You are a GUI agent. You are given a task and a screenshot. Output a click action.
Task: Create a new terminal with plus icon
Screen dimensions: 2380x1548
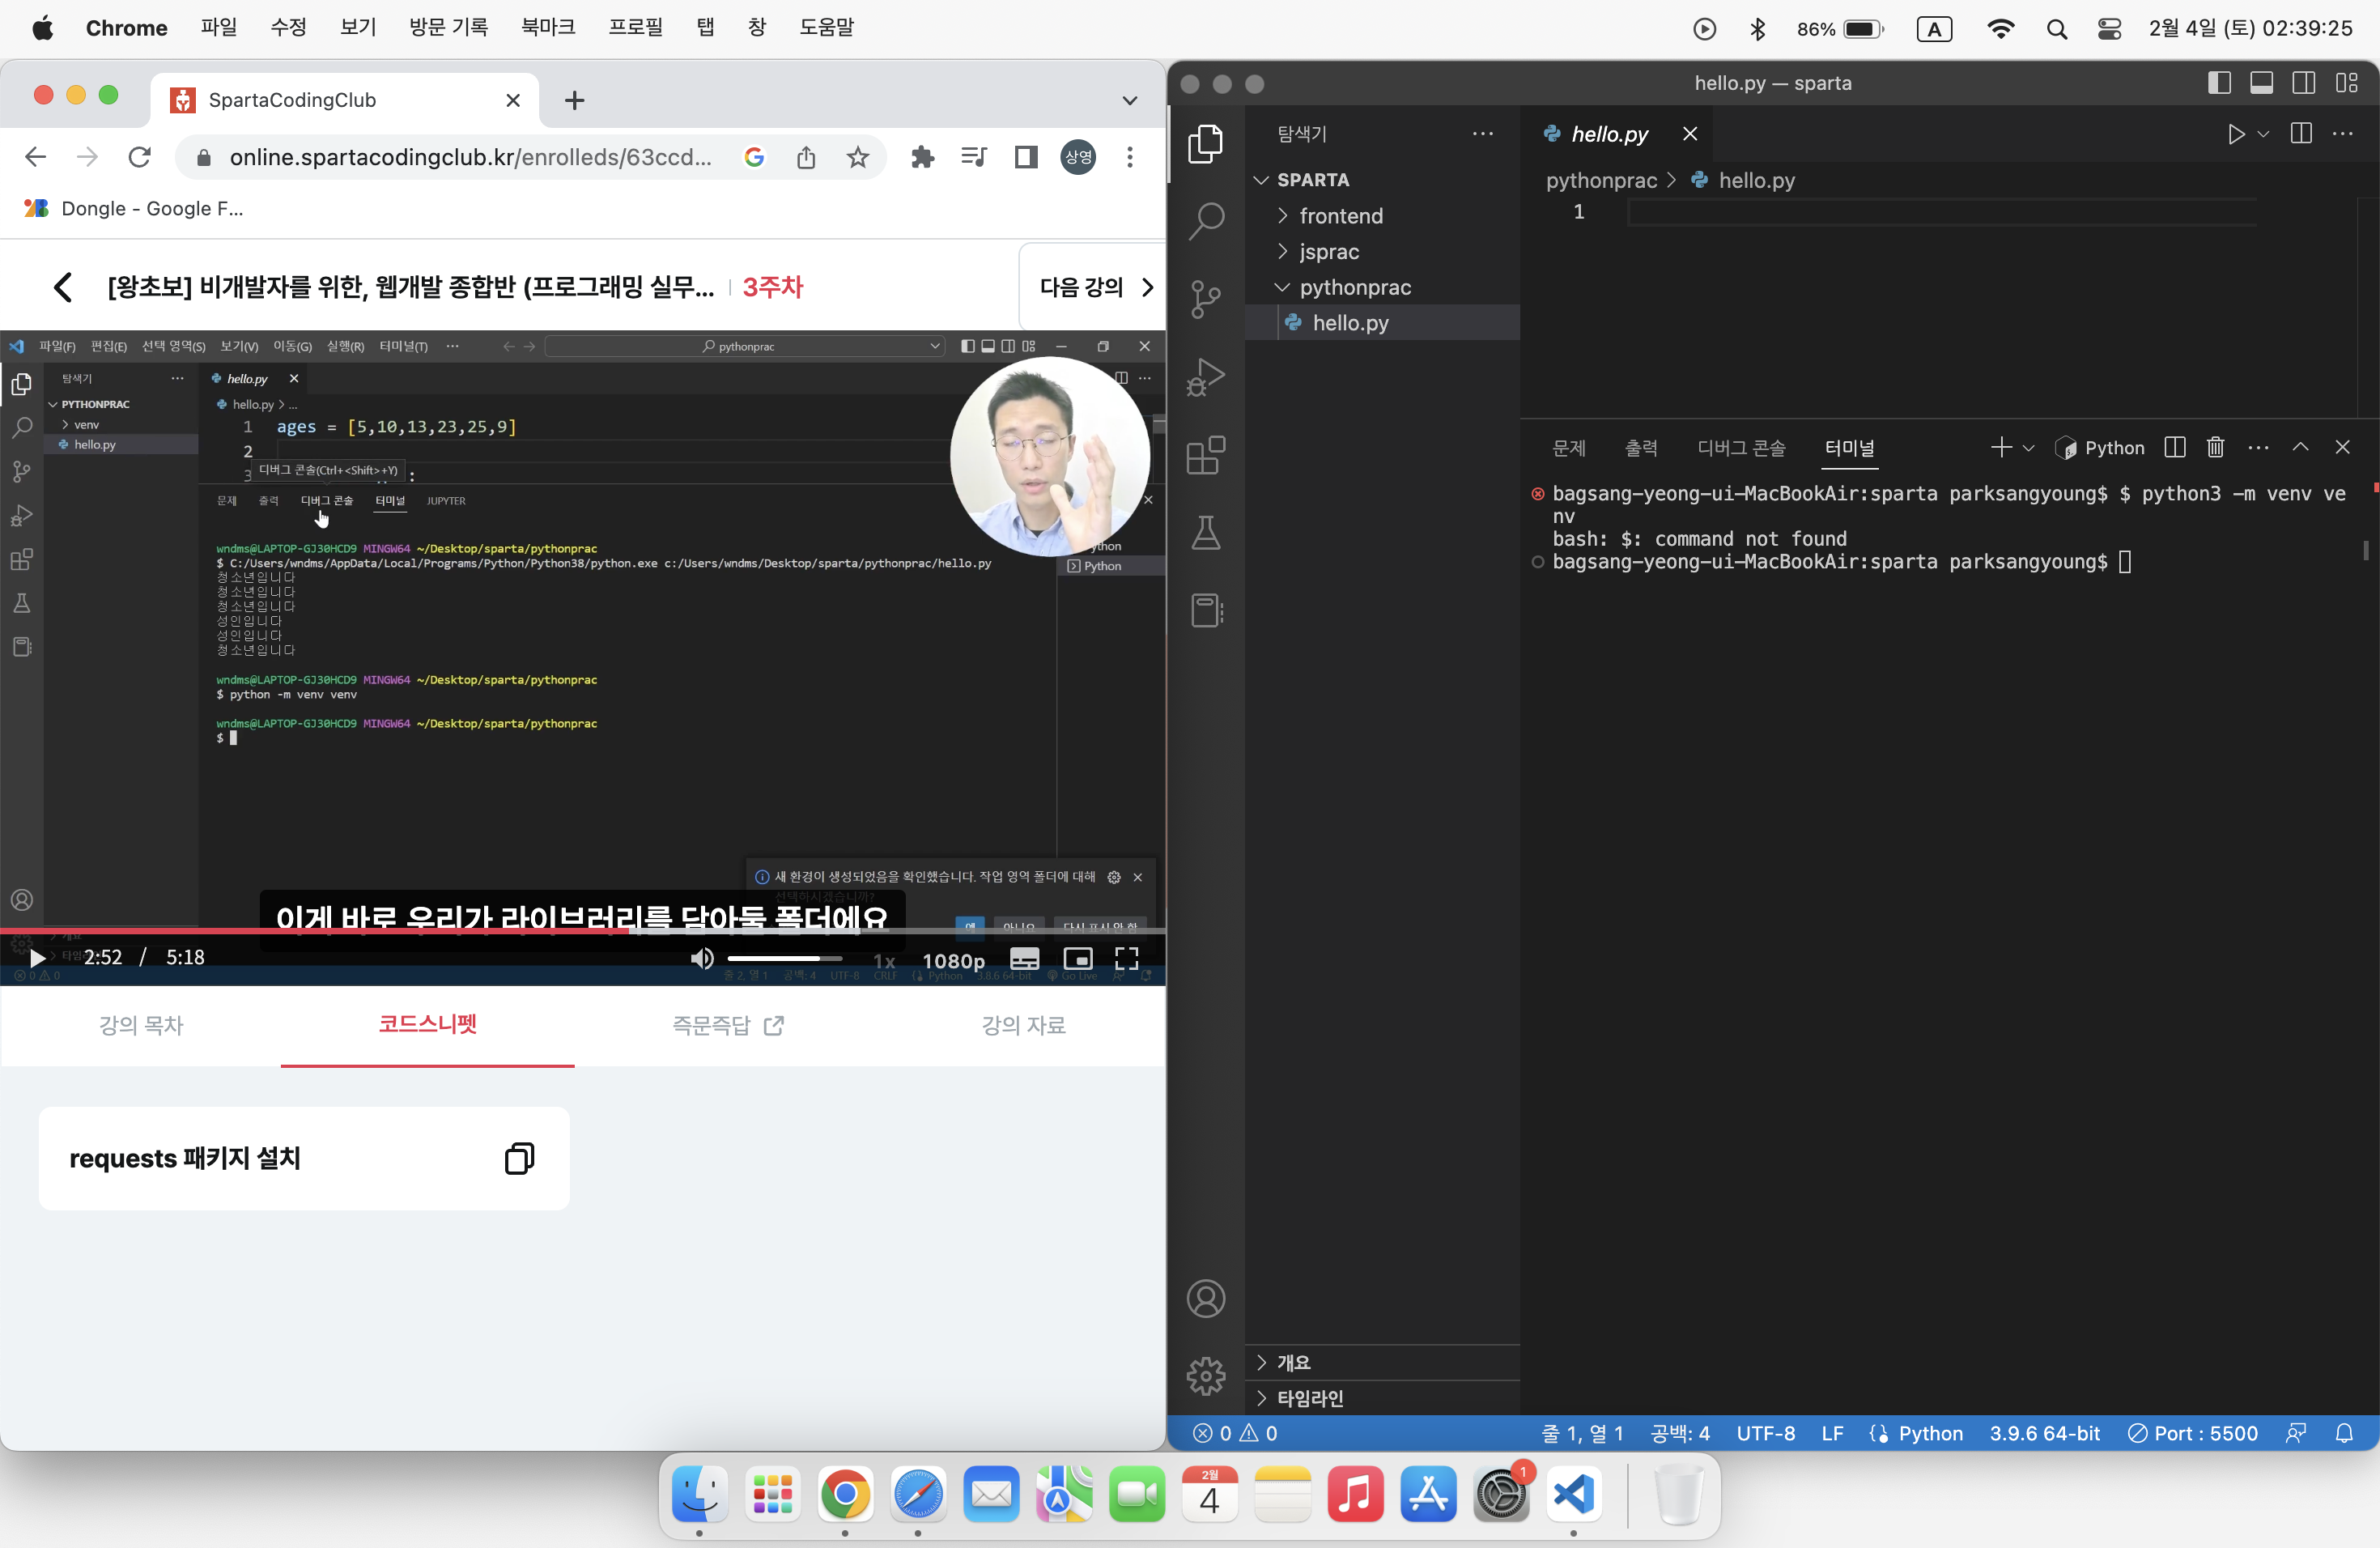2001,447
